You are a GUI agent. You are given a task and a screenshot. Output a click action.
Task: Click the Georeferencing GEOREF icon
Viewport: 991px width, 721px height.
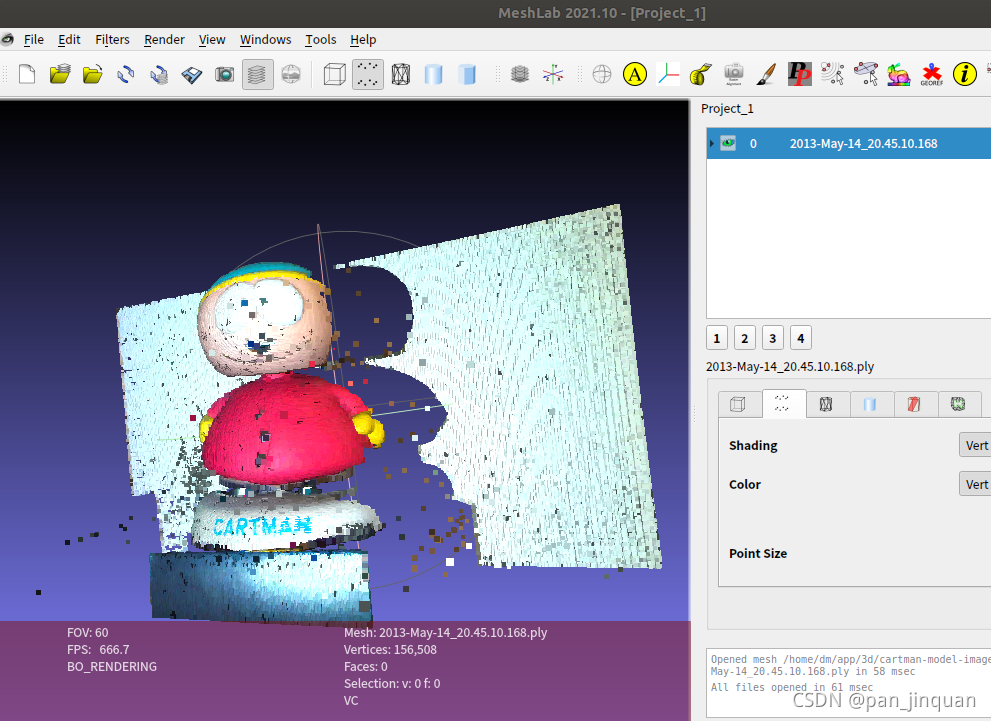click(932, 75)
